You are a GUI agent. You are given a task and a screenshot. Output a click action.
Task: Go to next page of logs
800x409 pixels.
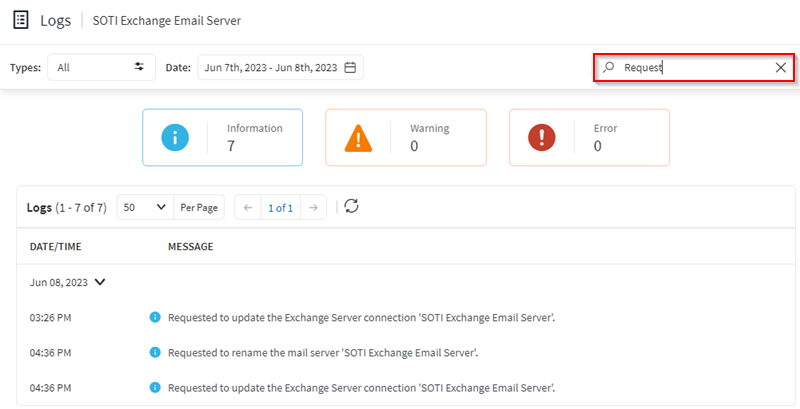coord(312,208)
